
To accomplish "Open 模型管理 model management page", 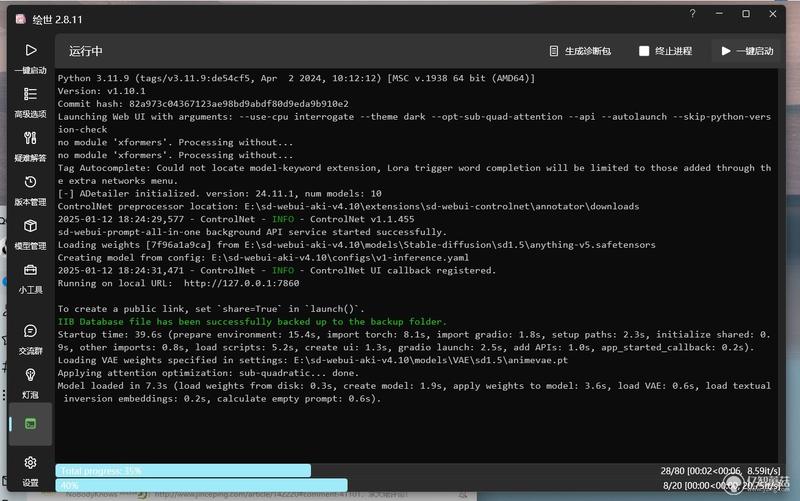I will tap(30, 235).
